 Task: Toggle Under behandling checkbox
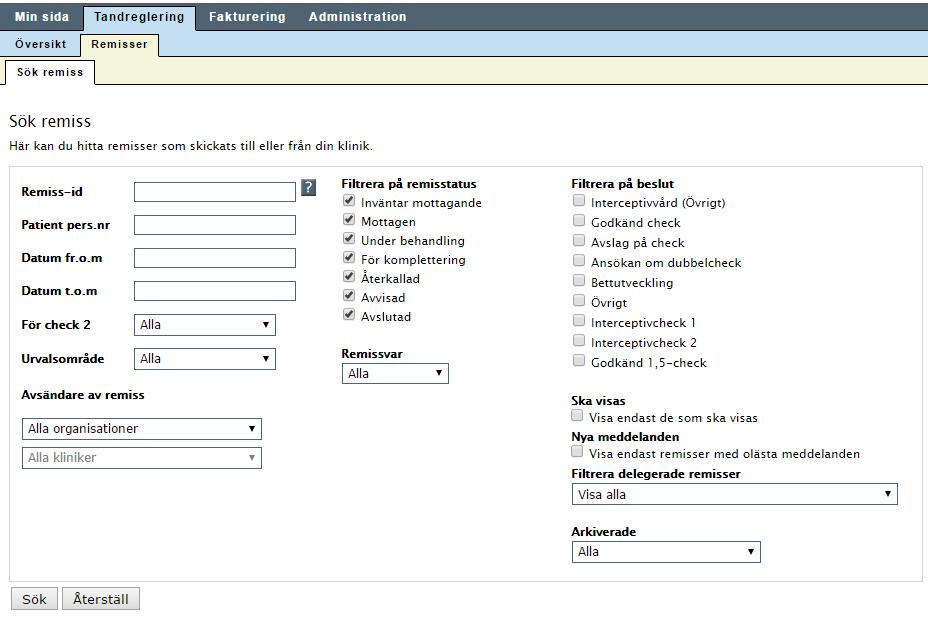[349, 239]
